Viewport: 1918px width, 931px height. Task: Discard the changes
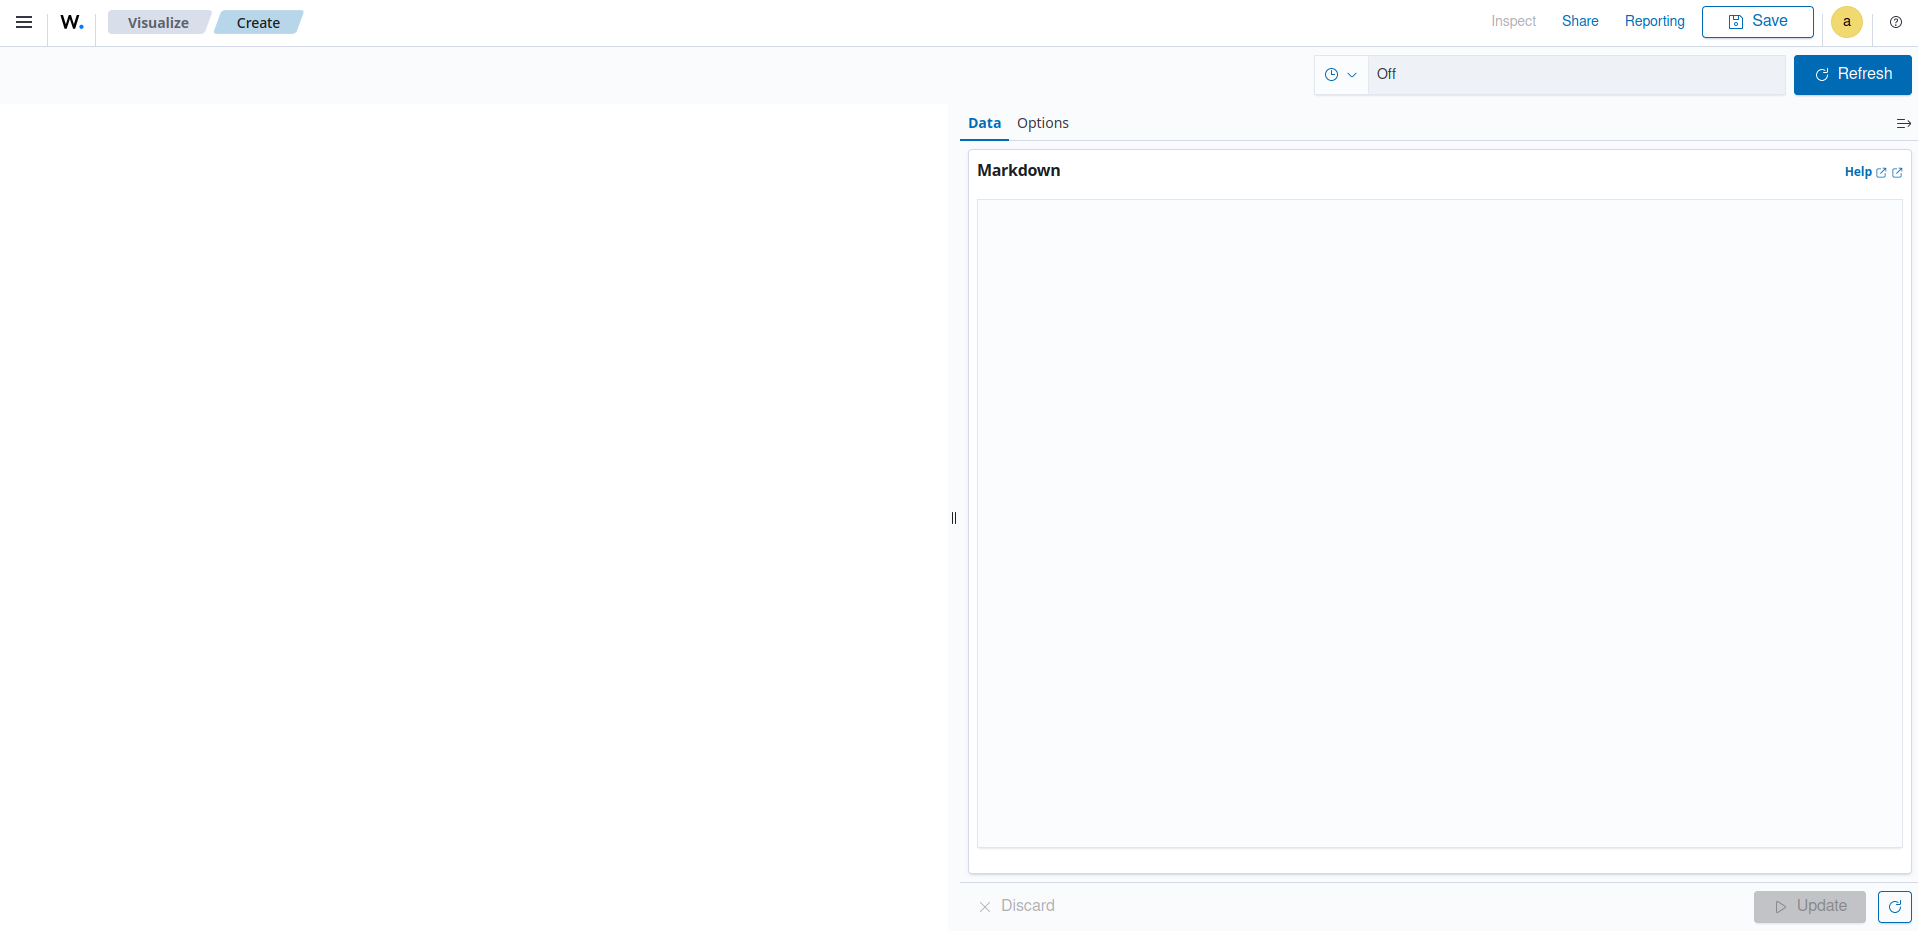(1016, 906)
